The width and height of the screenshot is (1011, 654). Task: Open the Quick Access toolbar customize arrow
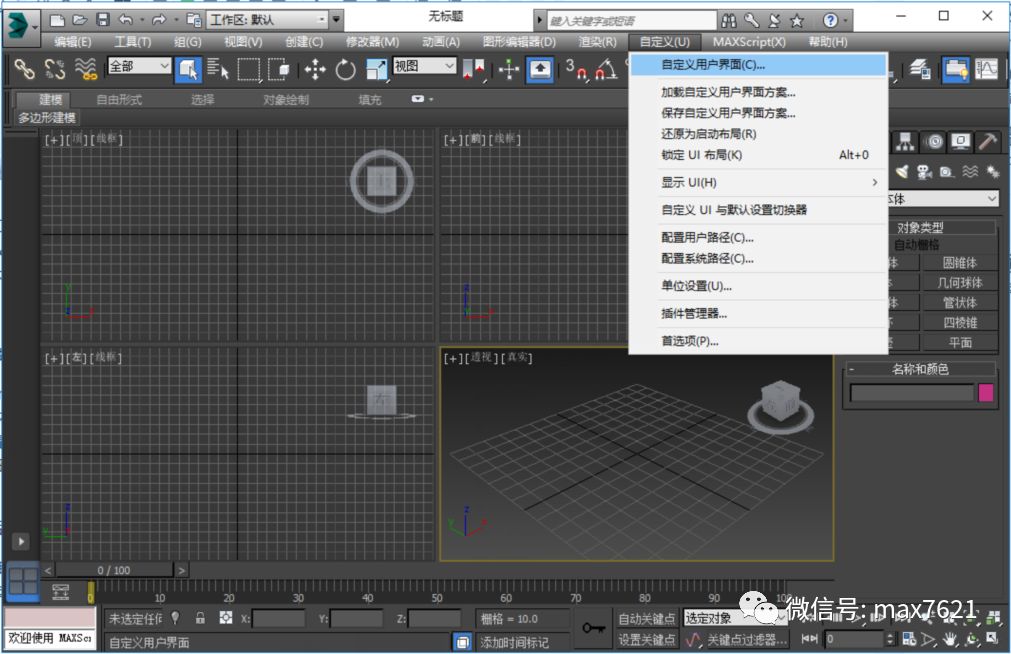[336, 20]
